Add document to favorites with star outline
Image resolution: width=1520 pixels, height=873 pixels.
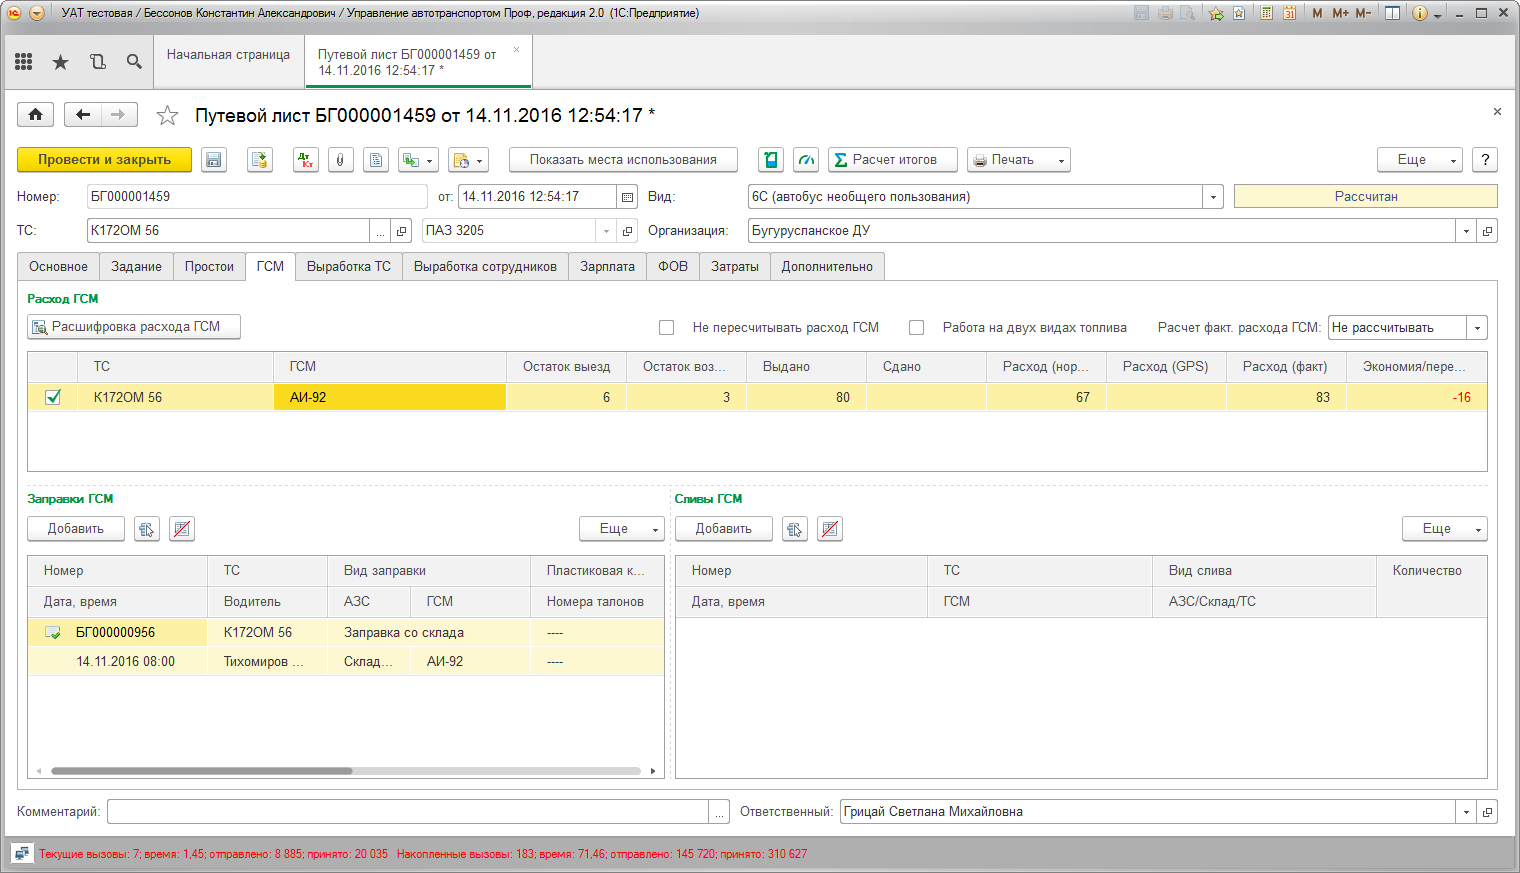(167, 116)
